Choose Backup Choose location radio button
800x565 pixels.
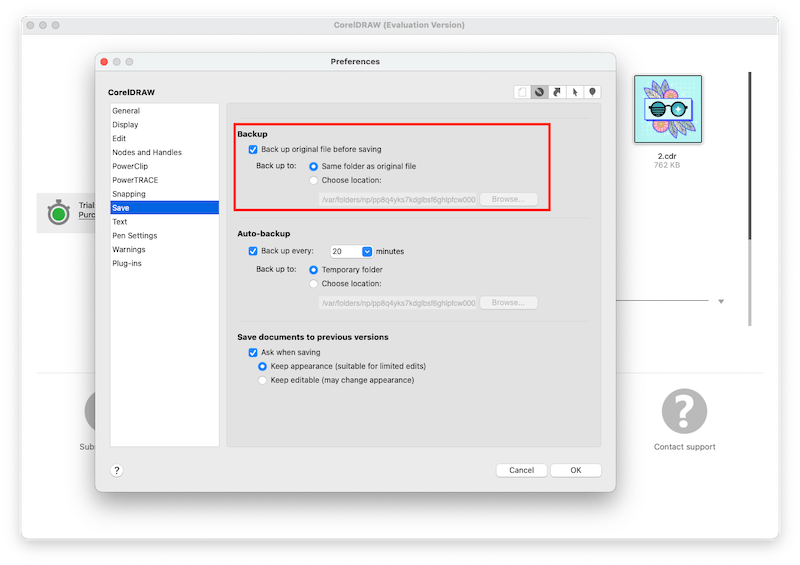(314, 181)
